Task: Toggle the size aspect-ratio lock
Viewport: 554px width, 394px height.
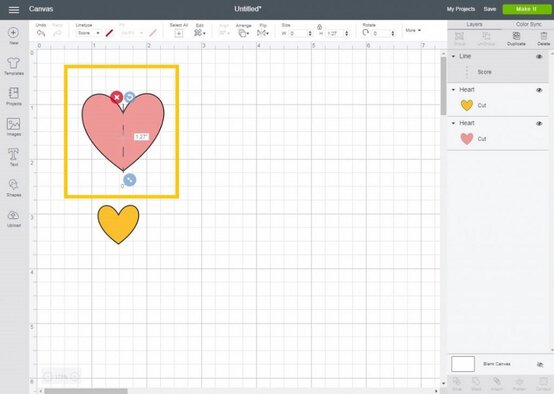Action: (x=319, y=27)
